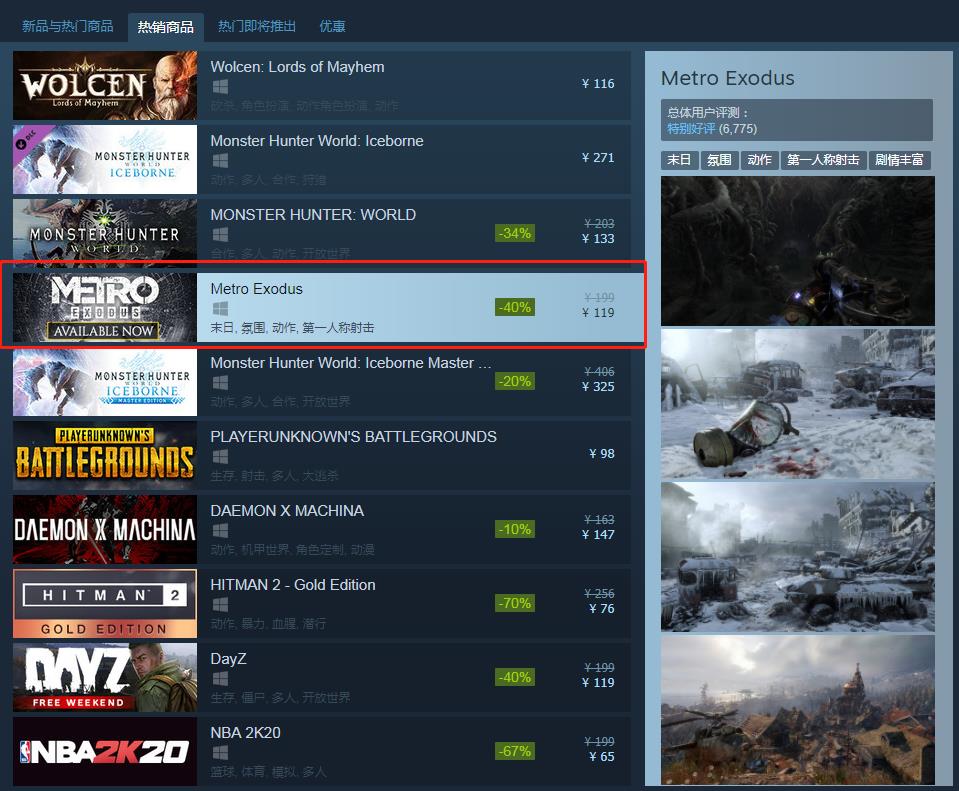Open Iceborne Master Edition capsule image

click(105, 382)
